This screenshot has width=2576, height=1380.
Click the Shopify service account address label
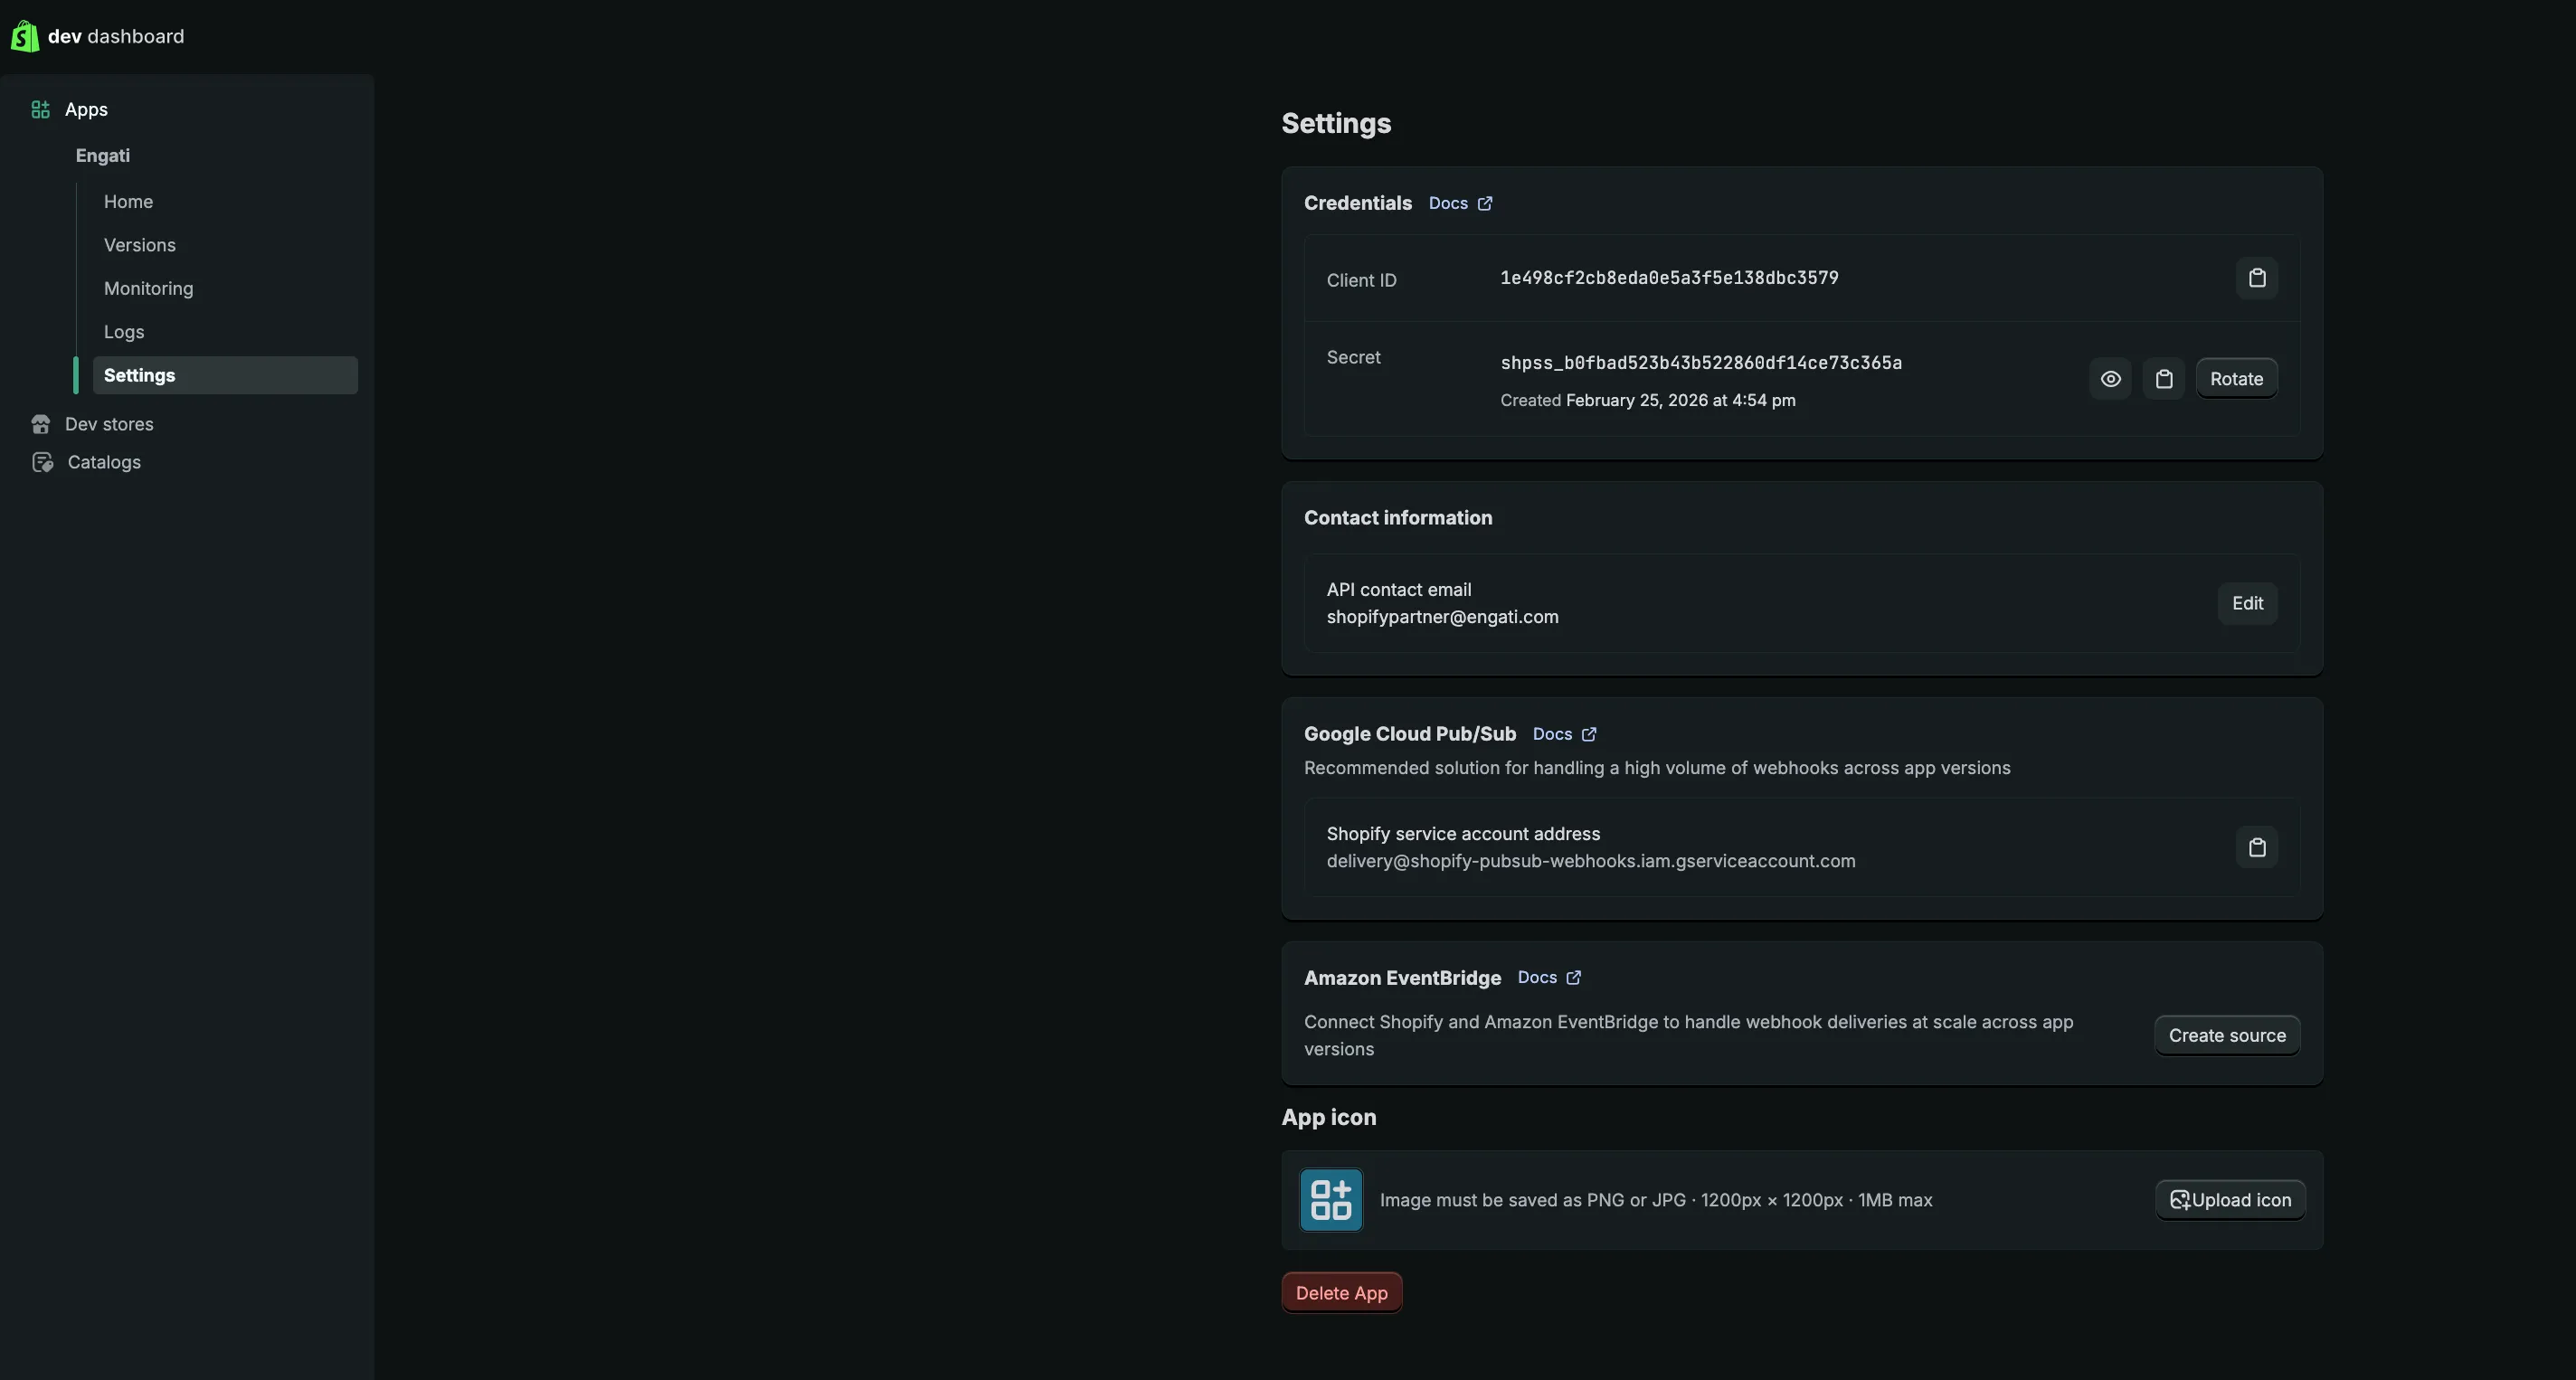[x=1463, y=834]
